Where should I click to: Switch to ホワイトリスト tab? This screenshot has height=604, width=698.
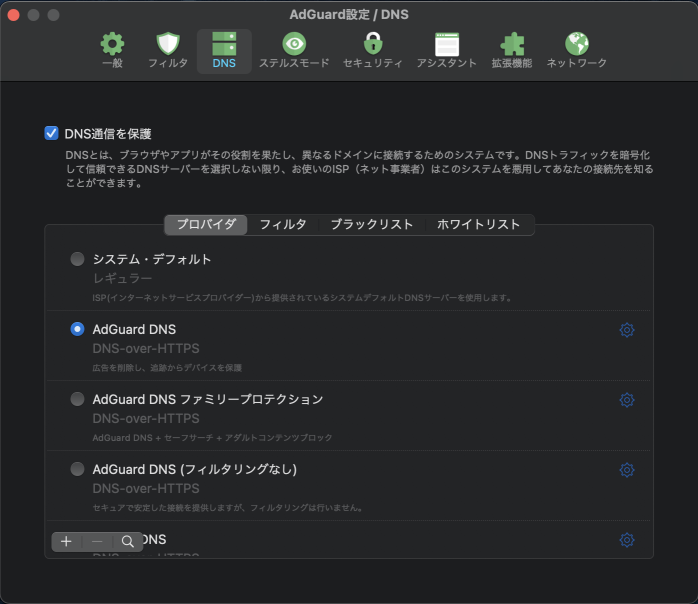coord(479,224)
